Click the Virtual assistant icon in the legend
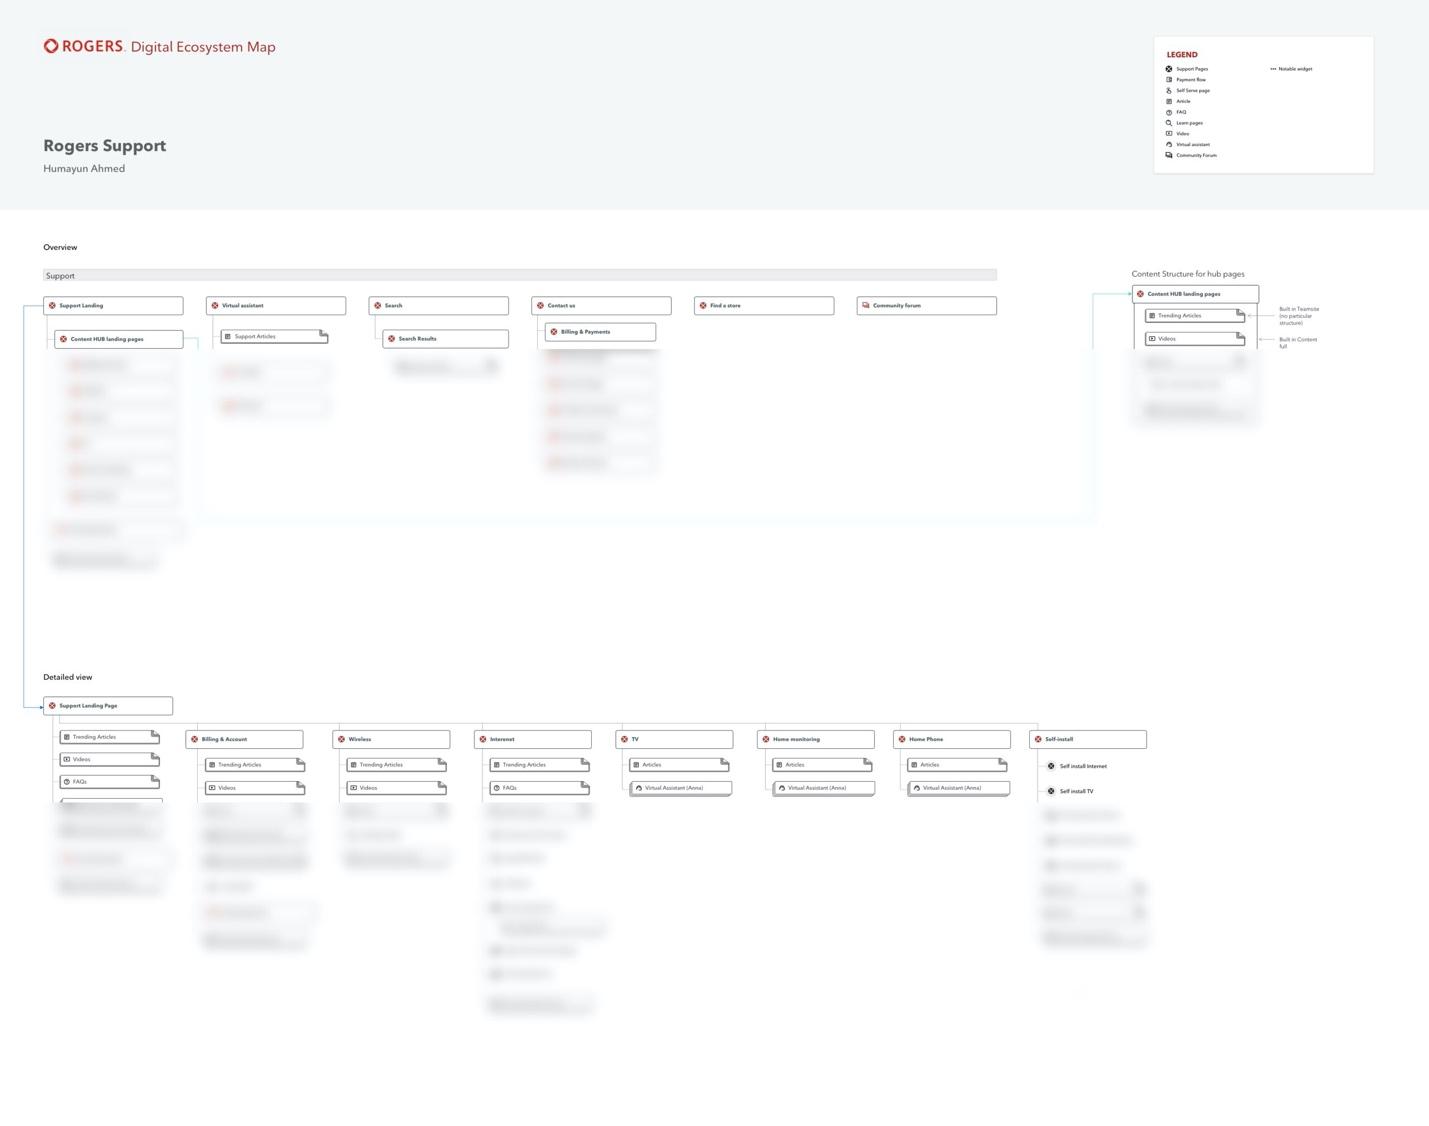Screen dimensions: 1429x1126 pos(1169,144)
